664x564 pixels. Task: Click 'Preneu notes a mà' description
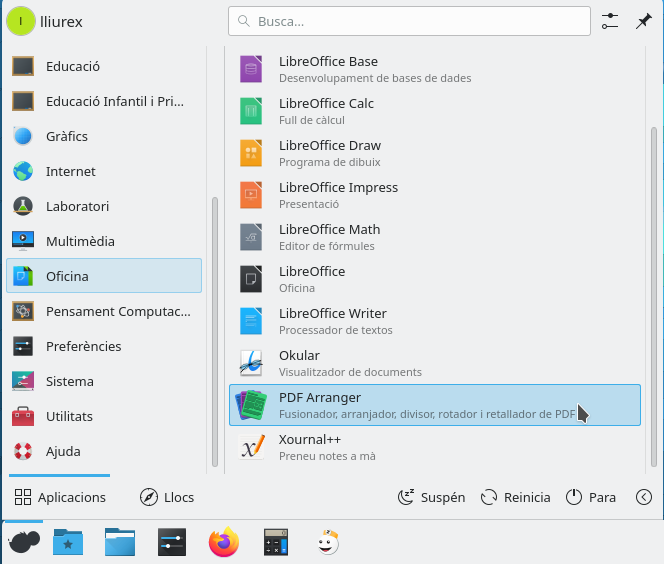point(327,456)
